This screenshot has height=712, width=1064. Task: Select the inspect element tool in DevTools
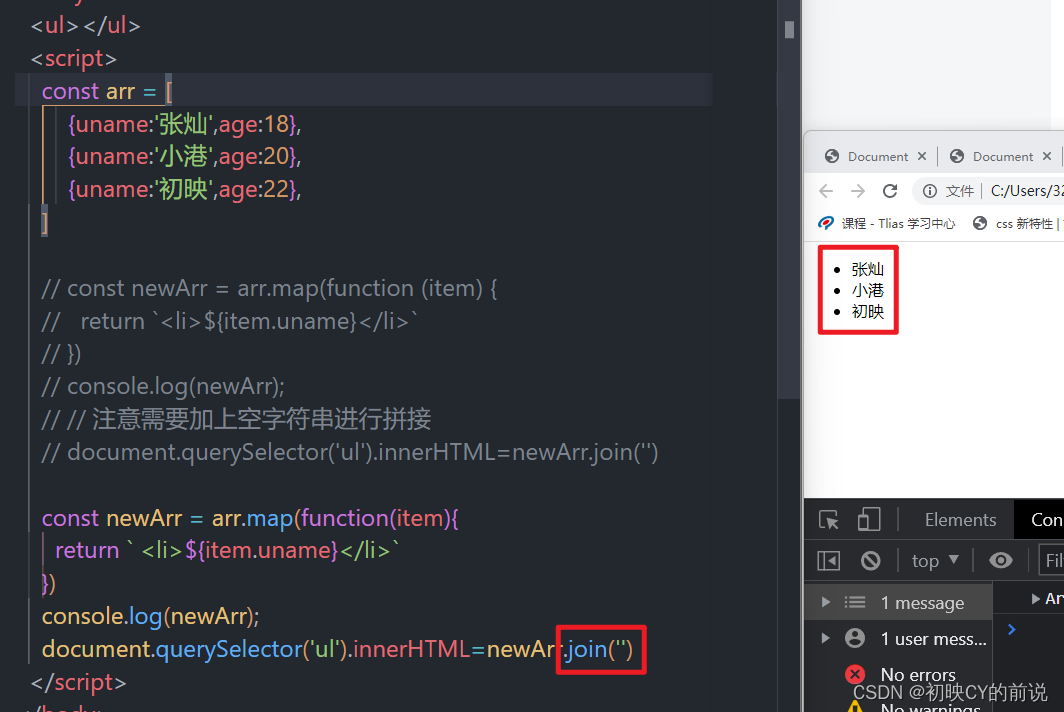coord(828,519)
